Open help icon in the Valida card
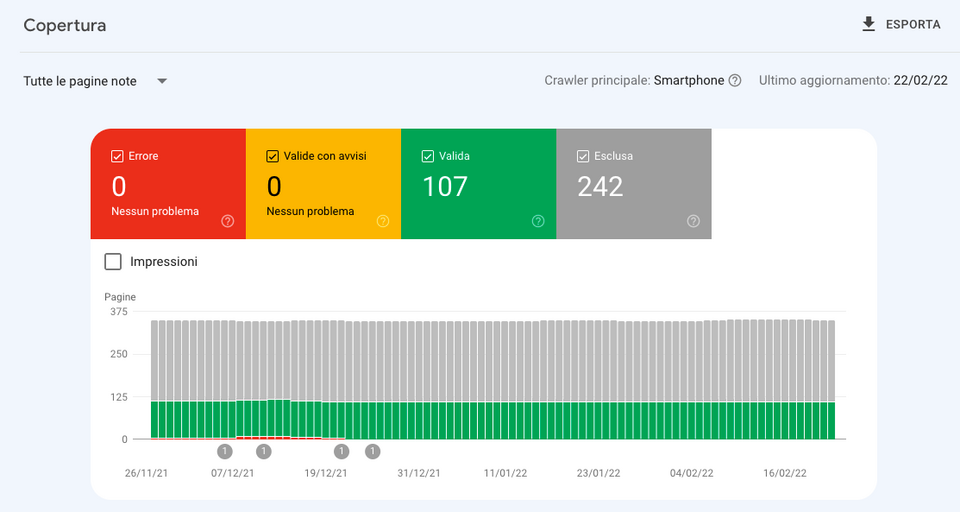The width and height of the screenshot is (960, 512). pyautogui.click(x=538, y=221)
